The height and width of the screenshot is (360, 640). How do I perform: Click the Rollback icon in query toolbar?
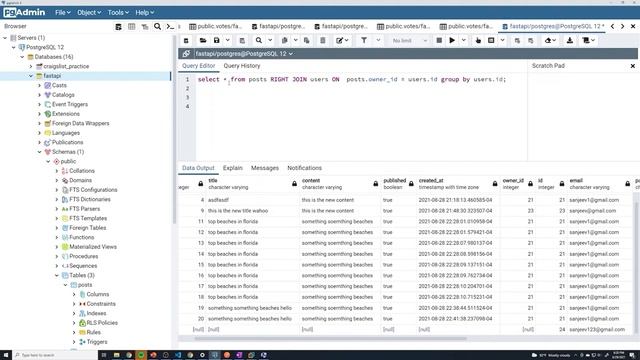531,40
